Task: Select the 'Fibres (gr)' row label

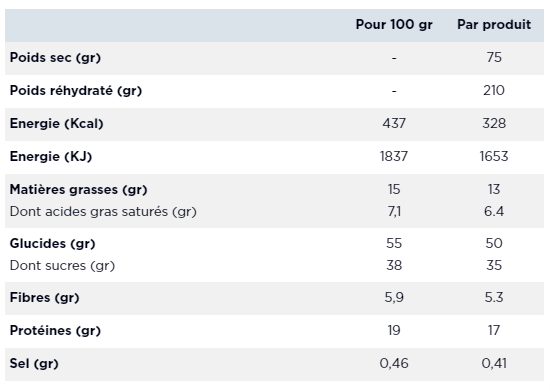Action: tap(45, 298)
